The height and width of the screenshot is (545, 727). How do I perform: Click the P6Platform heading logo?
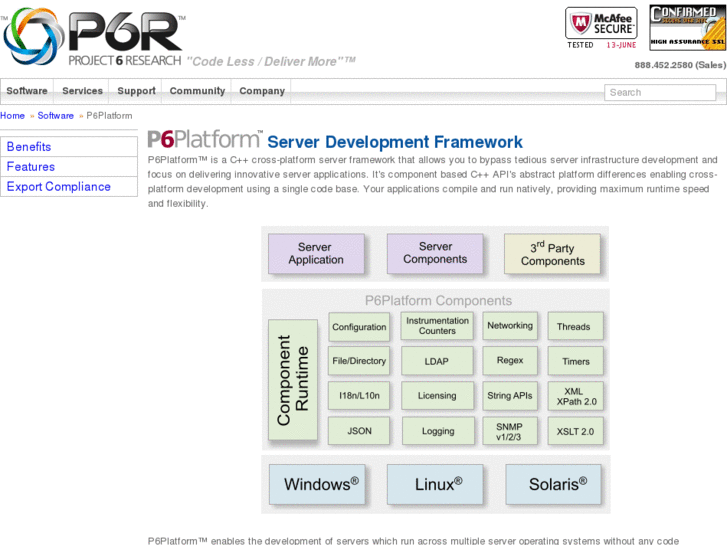point(204,139)
